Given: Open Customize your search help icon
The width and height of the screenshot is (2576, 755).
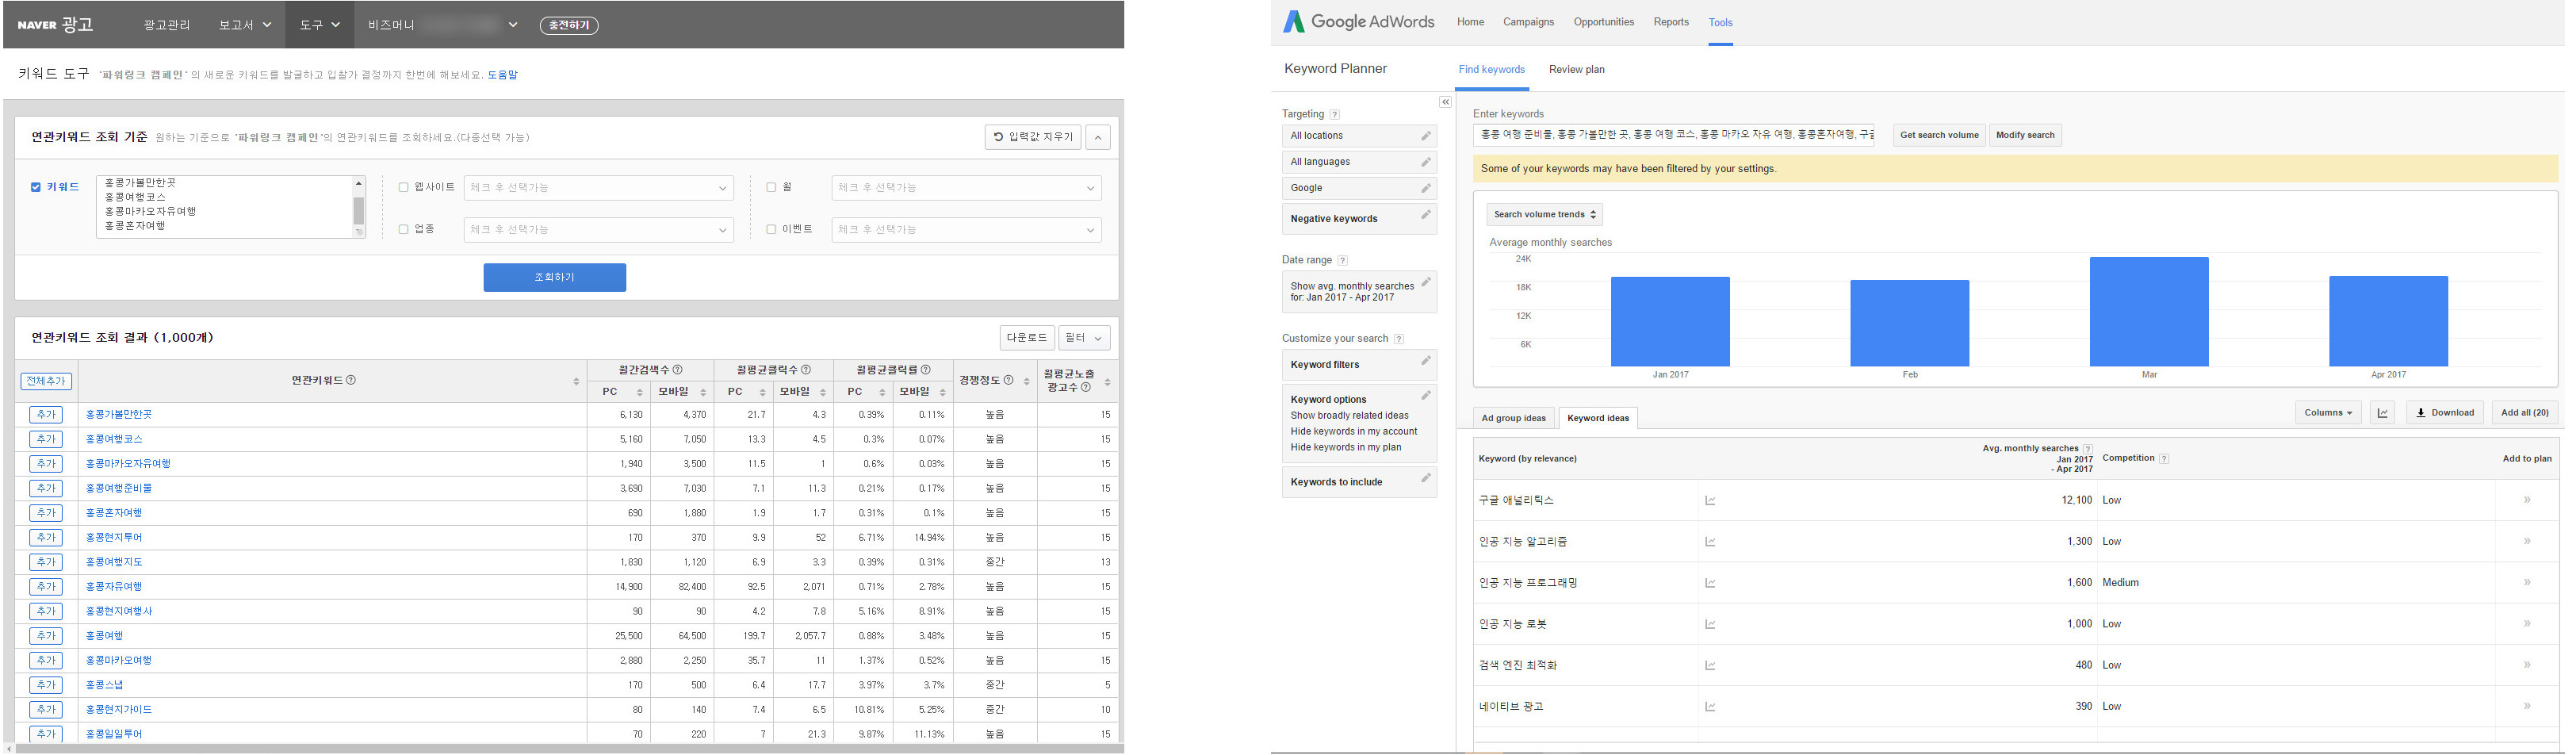Looking at the screenshot, I should (x=1399, y=339).
